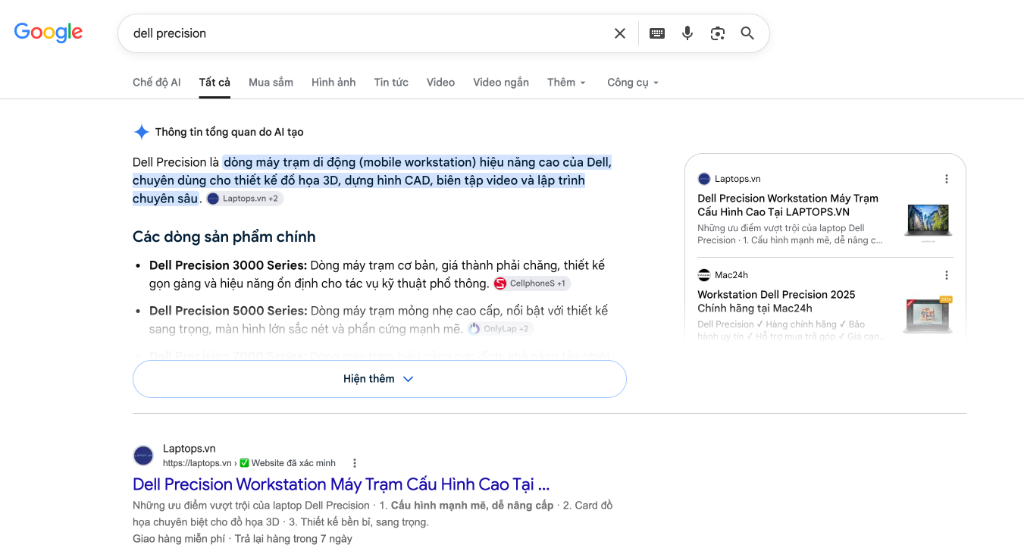Screen dimensions: 1024x554
Task: Expand AI overview with Hiện thêm
Action: pos(379,379)
